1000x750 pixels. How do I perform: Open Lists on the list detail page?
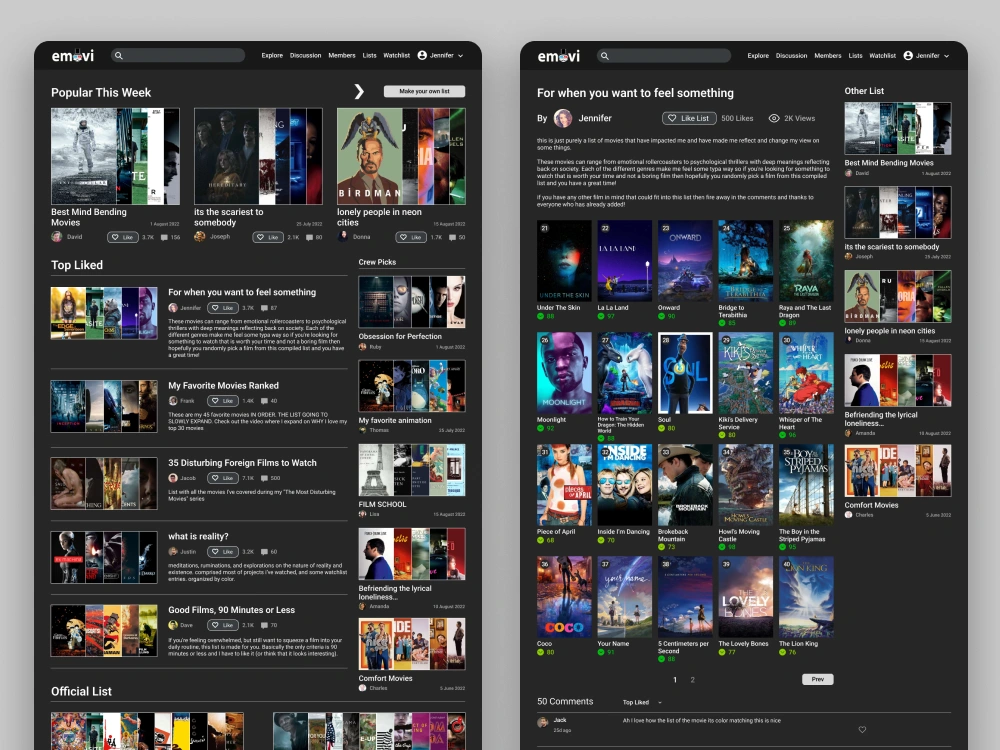pyautogui.click(x=855, y=56)
